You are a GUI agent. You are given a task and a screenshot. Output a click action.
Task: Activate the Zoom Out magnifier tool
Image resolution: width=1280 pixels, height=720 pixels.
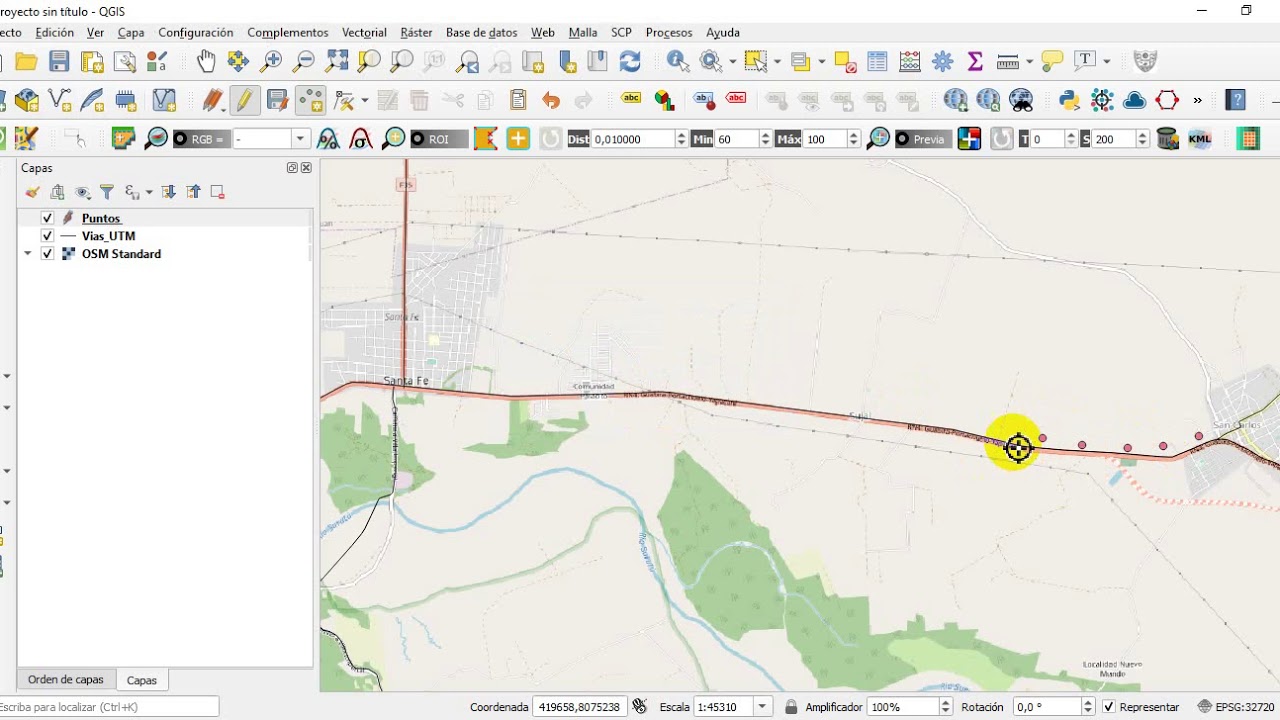pos(303,62)
